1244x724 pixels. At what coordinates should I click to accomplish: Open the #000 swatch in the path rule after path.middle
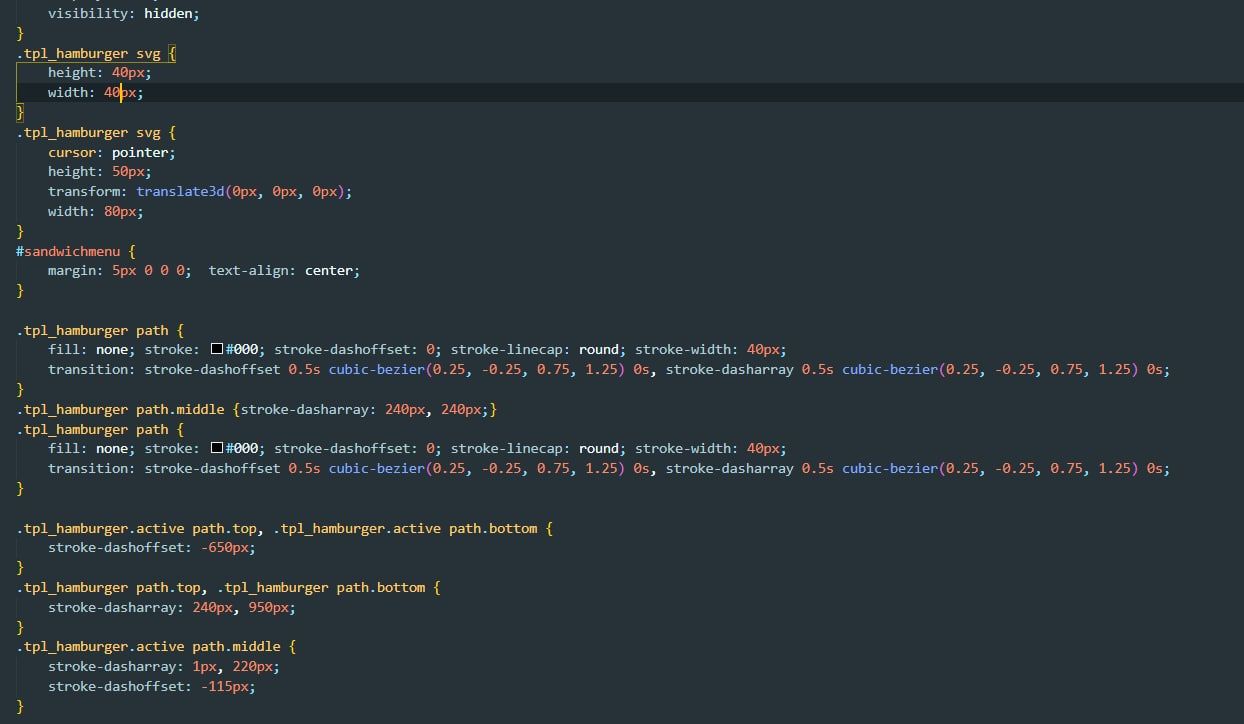tap(216, 449)
